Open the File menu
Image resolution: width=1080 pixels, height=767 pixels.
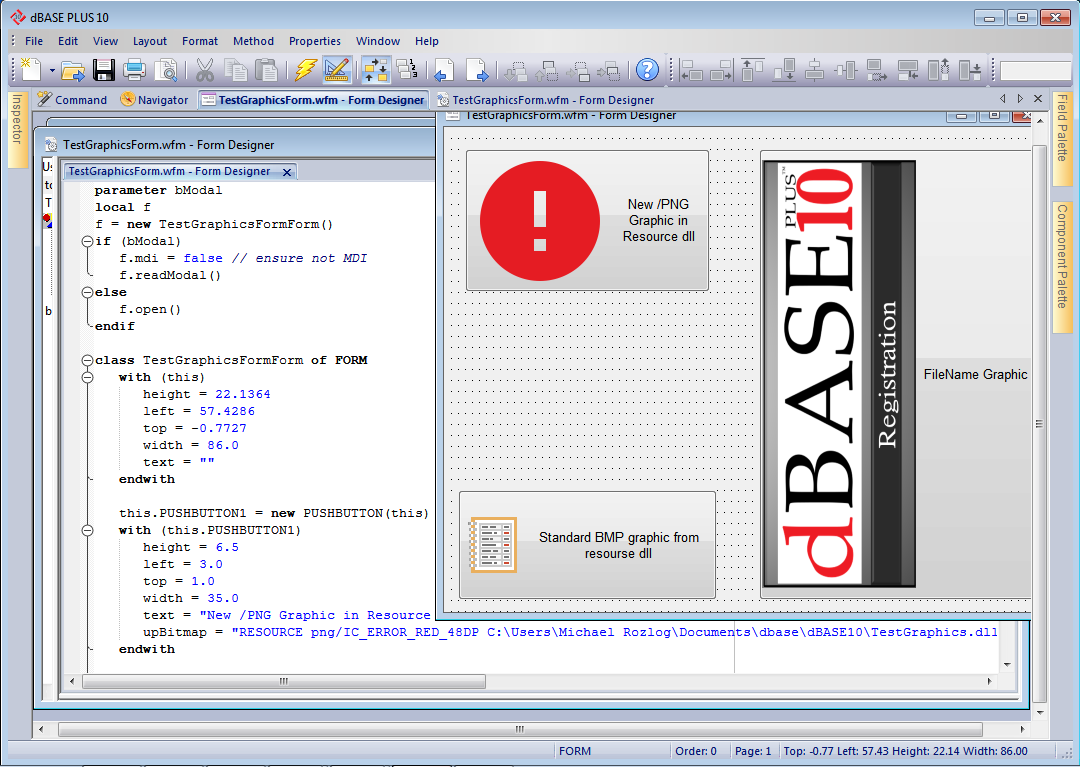[x=34, y=41]
